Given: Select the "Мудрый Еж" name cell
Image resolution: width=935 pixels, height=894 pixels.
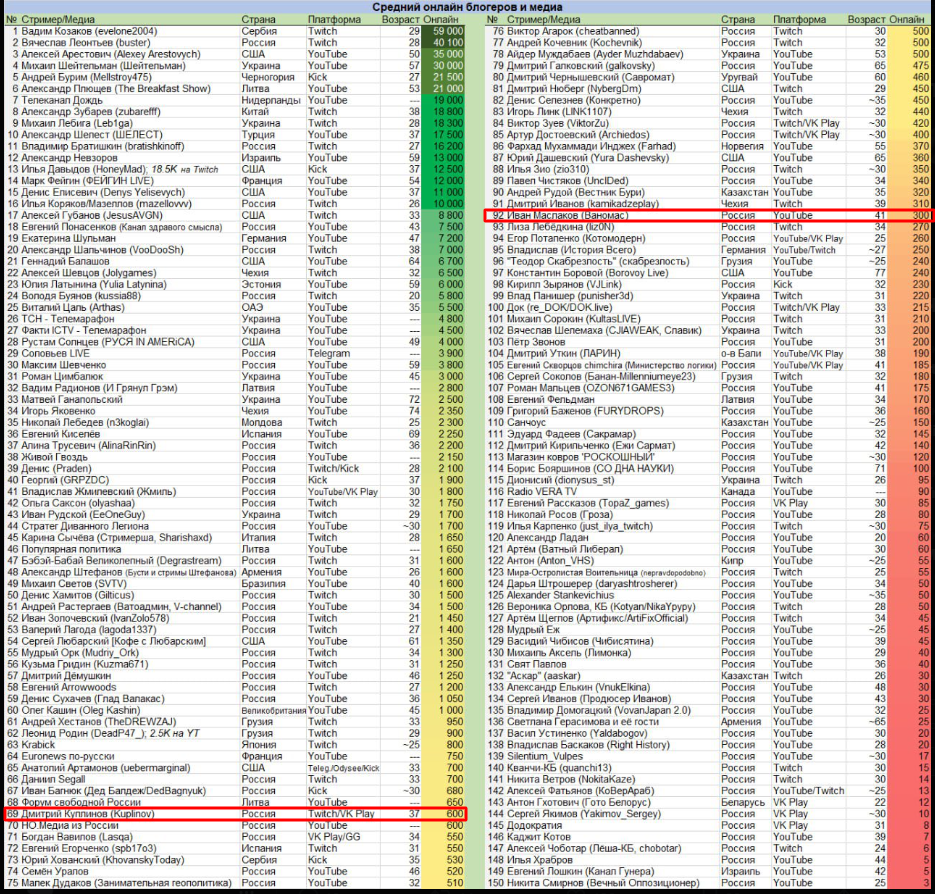Looking at the screenshot, I should (533, 629).
